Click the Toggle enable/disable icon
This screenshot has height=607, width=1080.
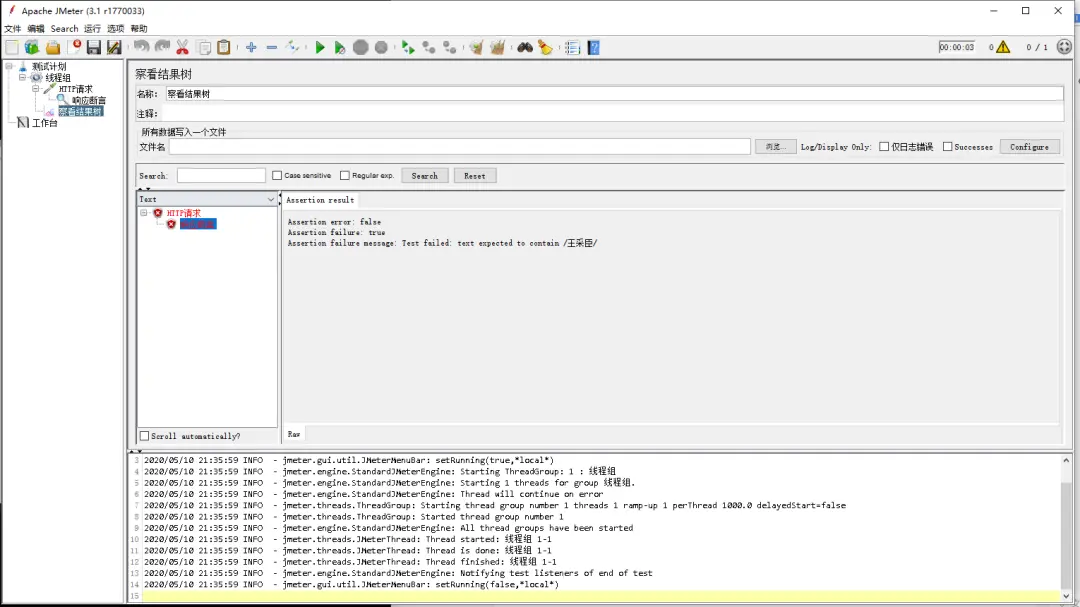293,48
